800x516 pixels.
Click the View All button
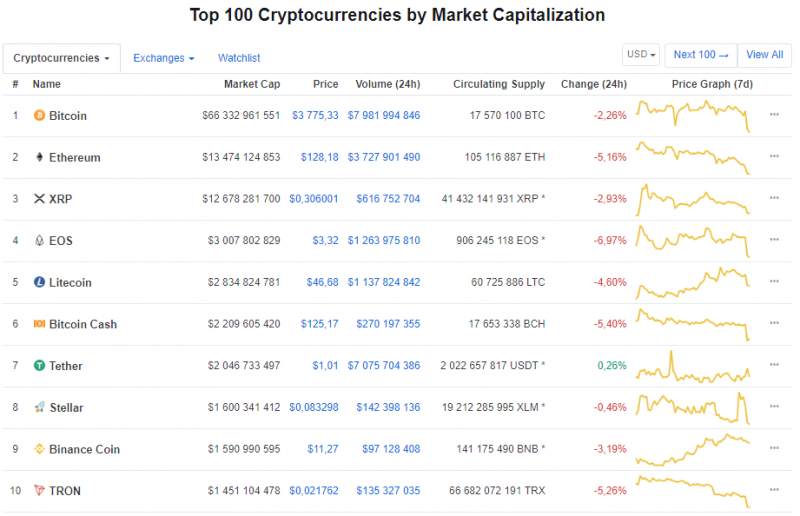click(764, 55)
